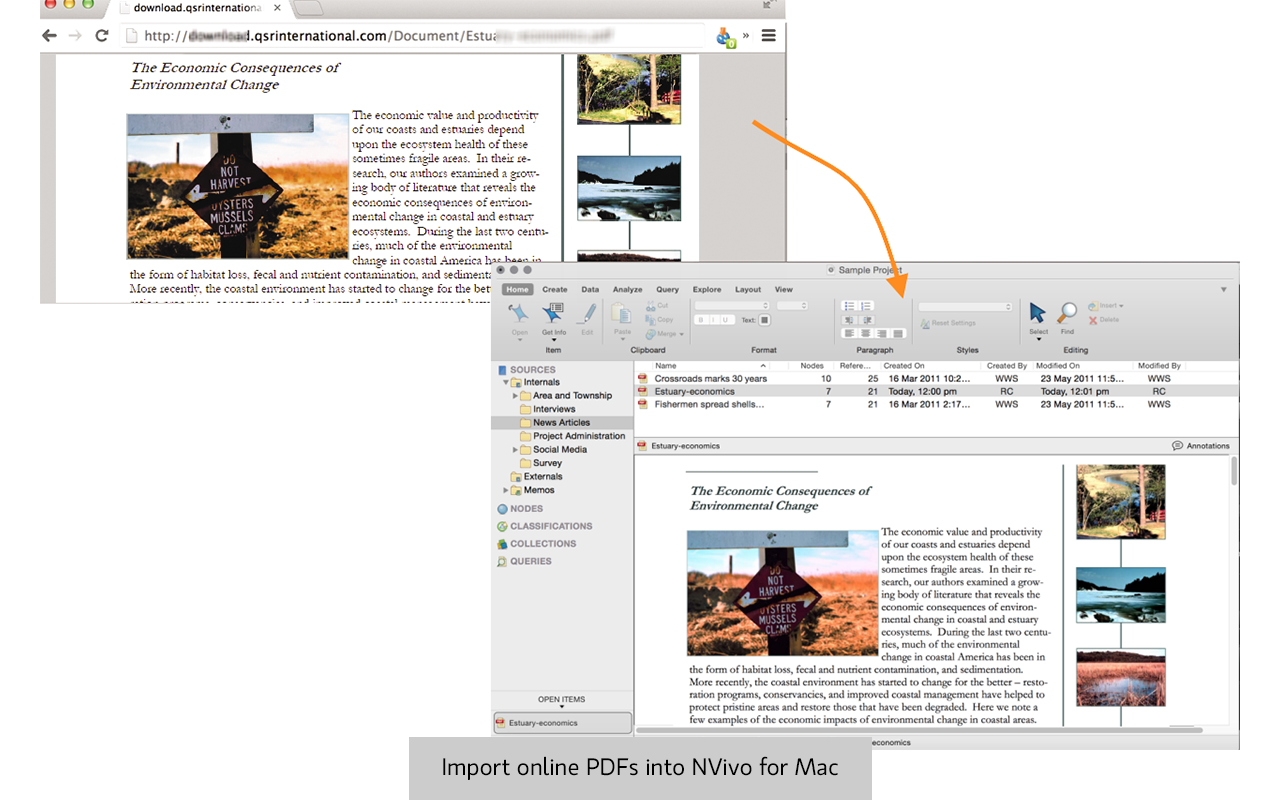Reload the page in the browser
The image size is (1280, 800).
tap(101, 36)
